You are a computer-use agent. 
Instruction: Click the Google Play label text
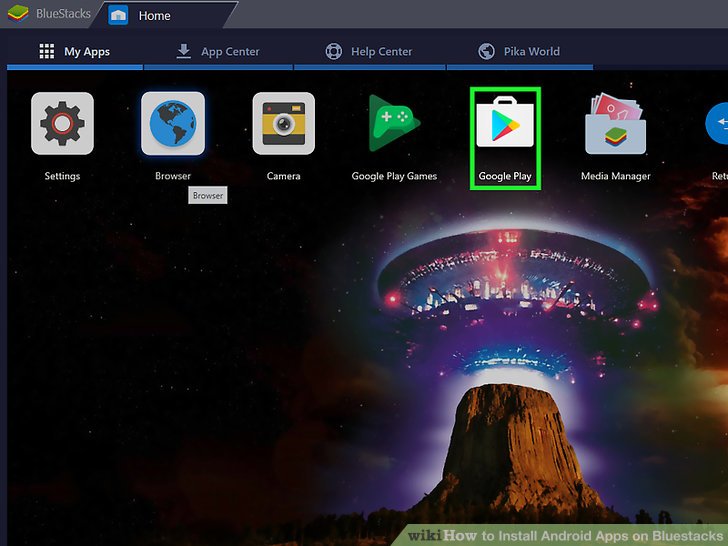coord(505,176)
